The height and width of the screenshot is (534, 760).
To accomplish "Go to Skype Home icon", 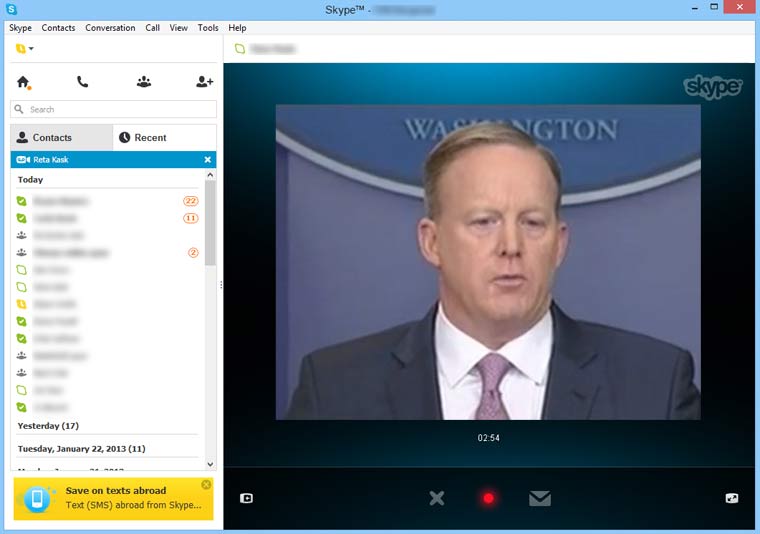I will coord(23,82).
